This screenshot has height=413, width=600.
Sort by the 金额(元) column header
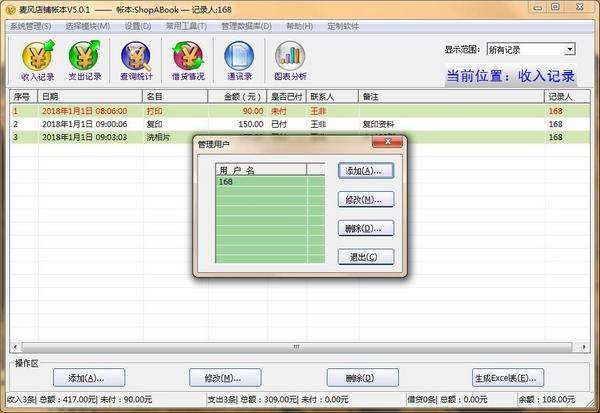[x=236, y=97]
